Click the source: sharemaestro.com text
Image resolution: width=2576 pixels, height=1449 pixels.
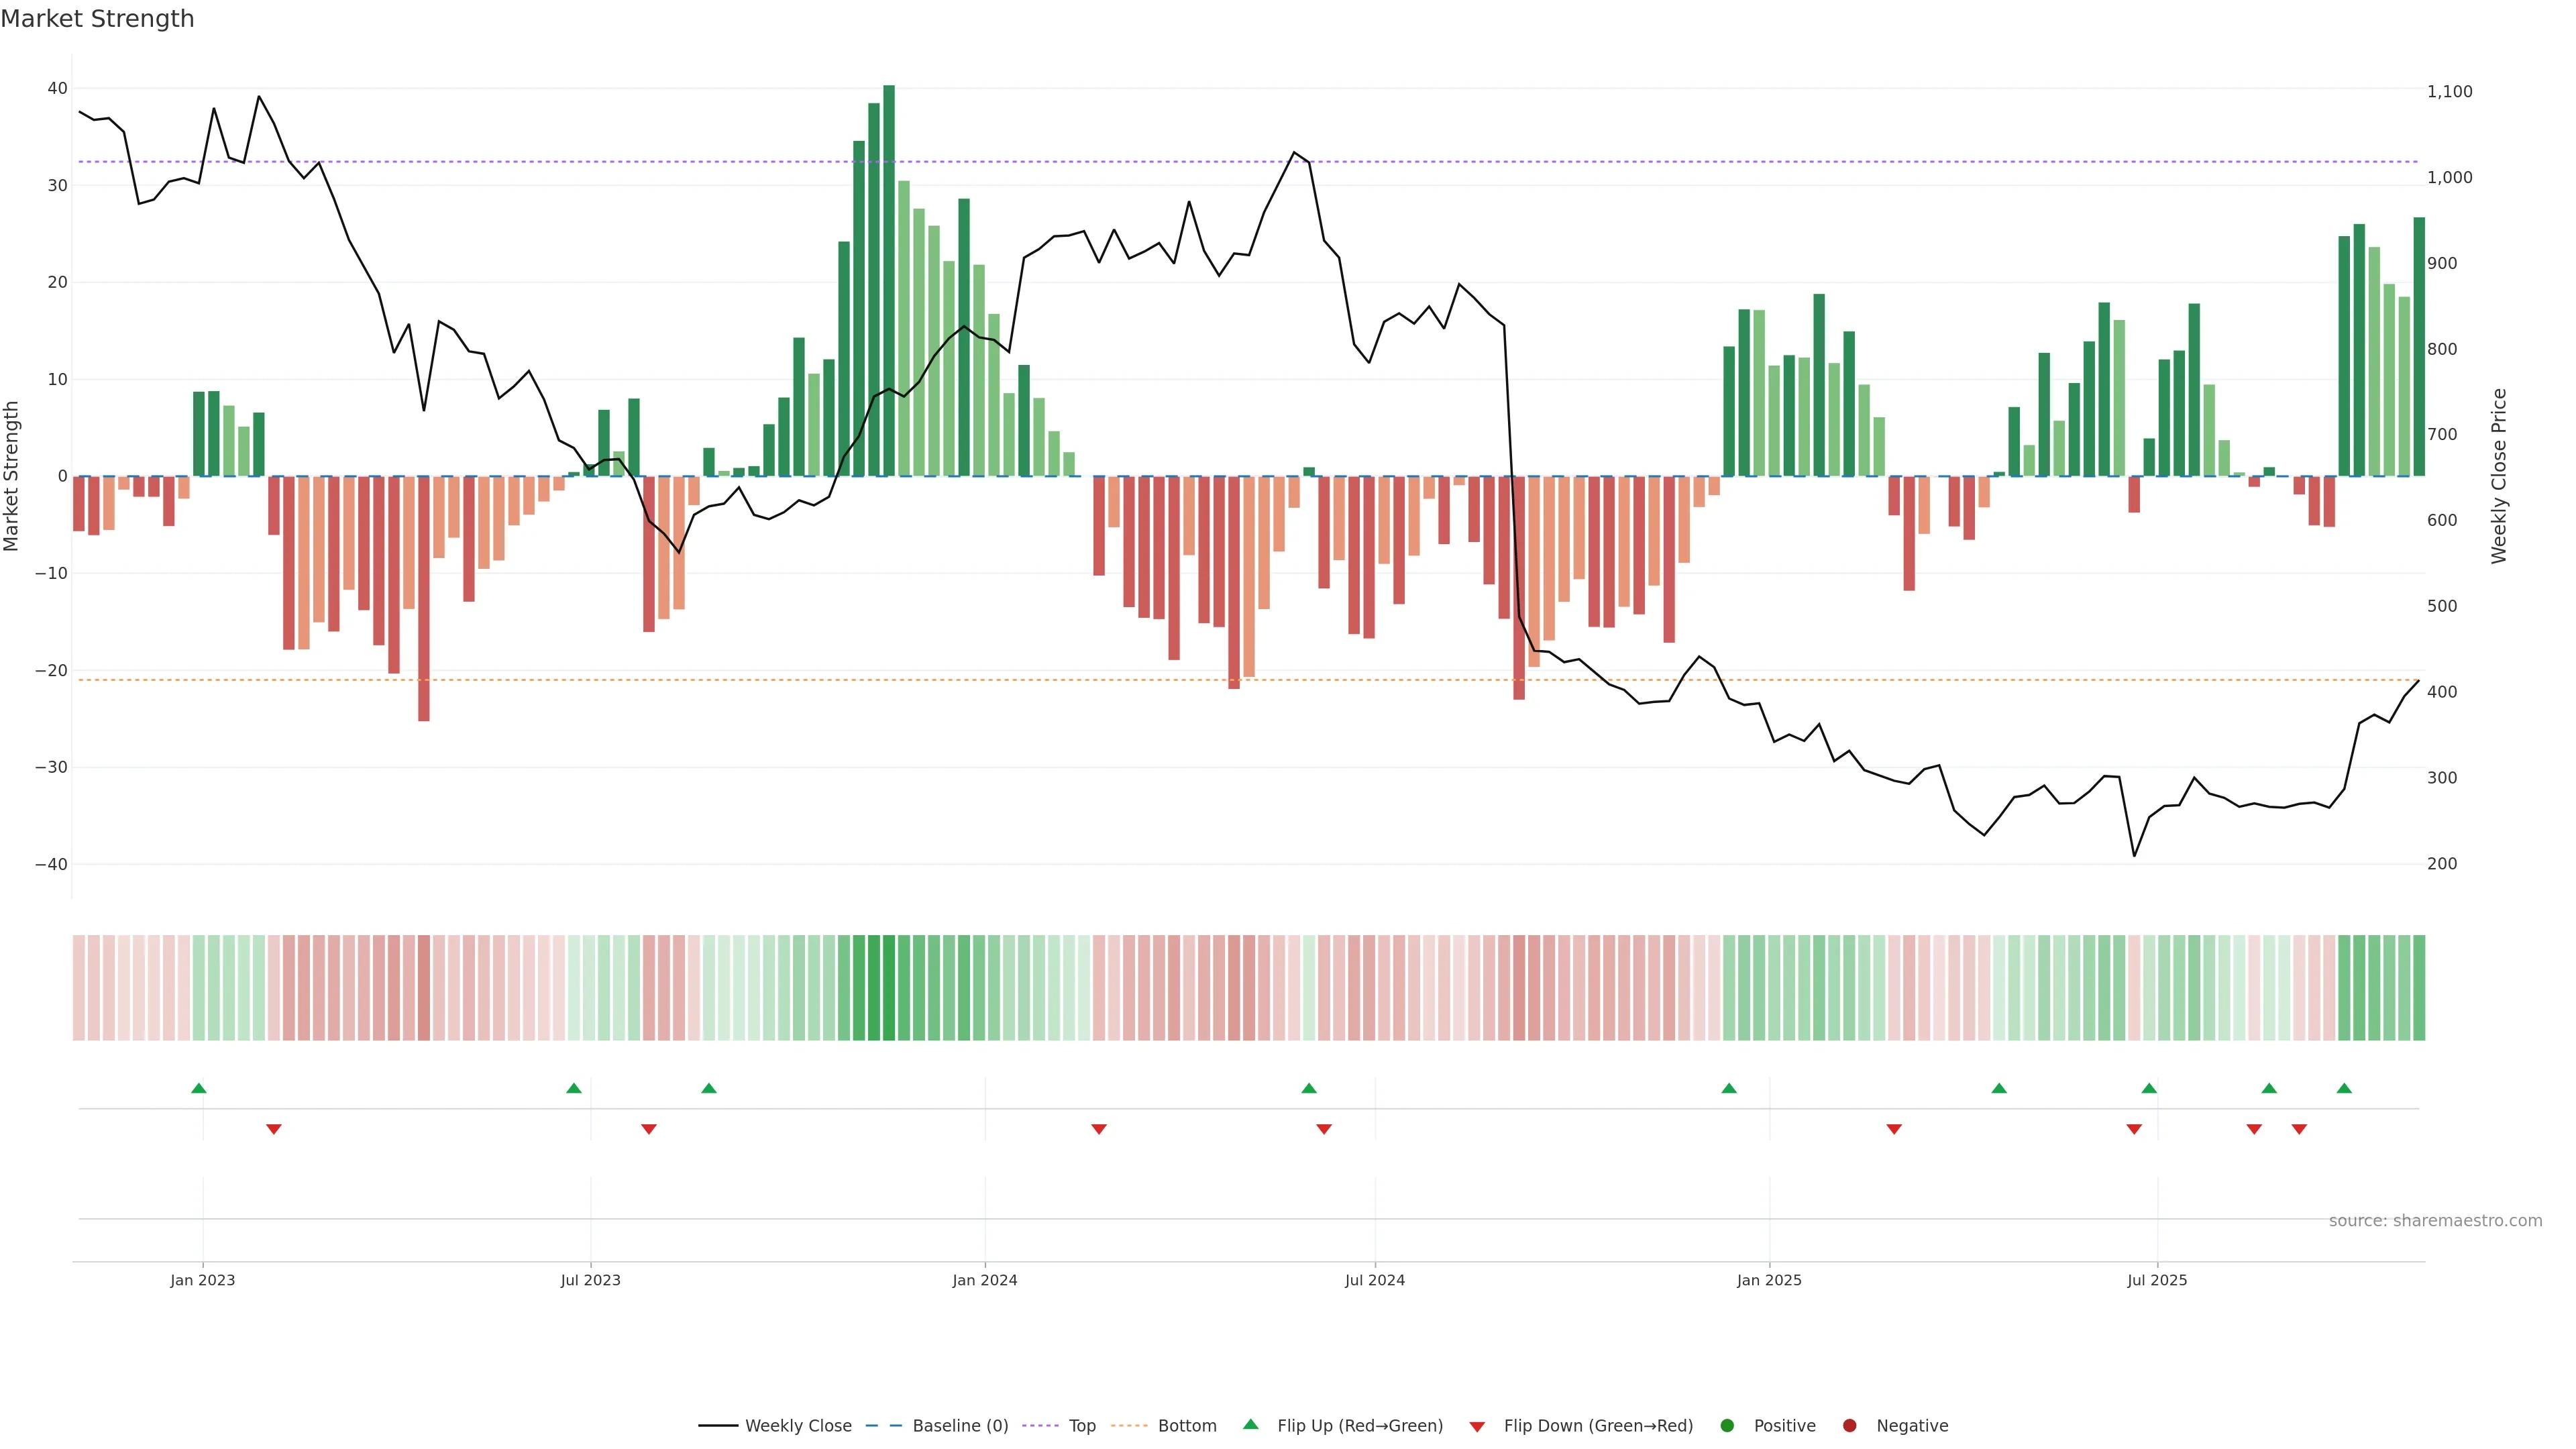coord(2435,1220)
